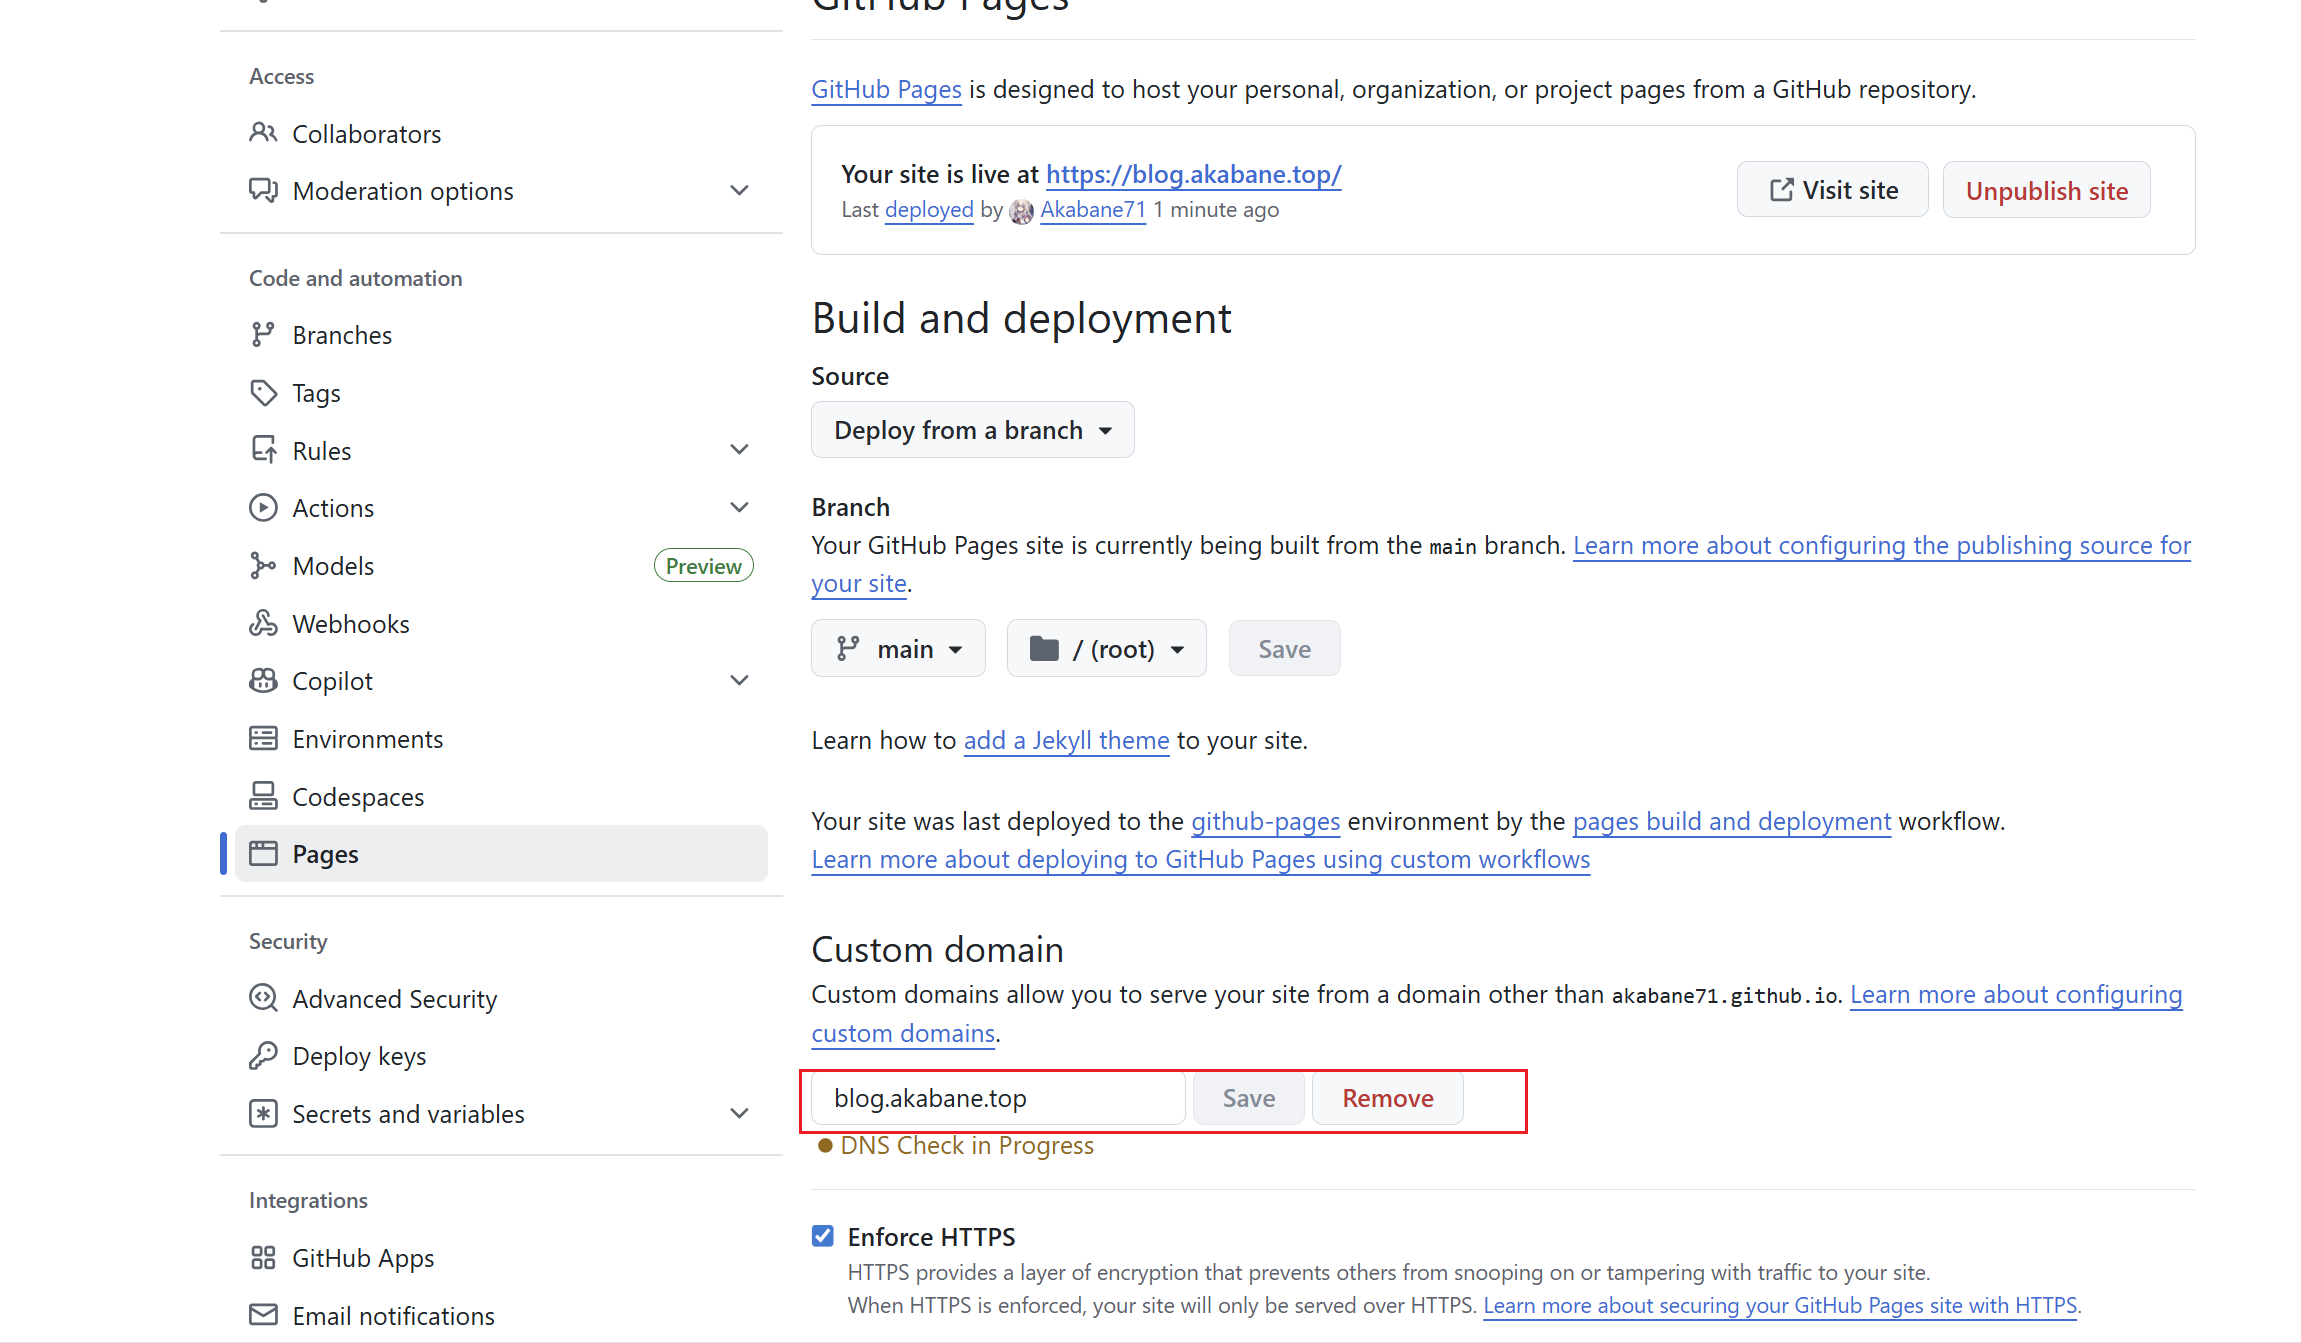Click the Unpublish site button
This screenshot has height=1343, width=2301.
(x=2046, y=190)
